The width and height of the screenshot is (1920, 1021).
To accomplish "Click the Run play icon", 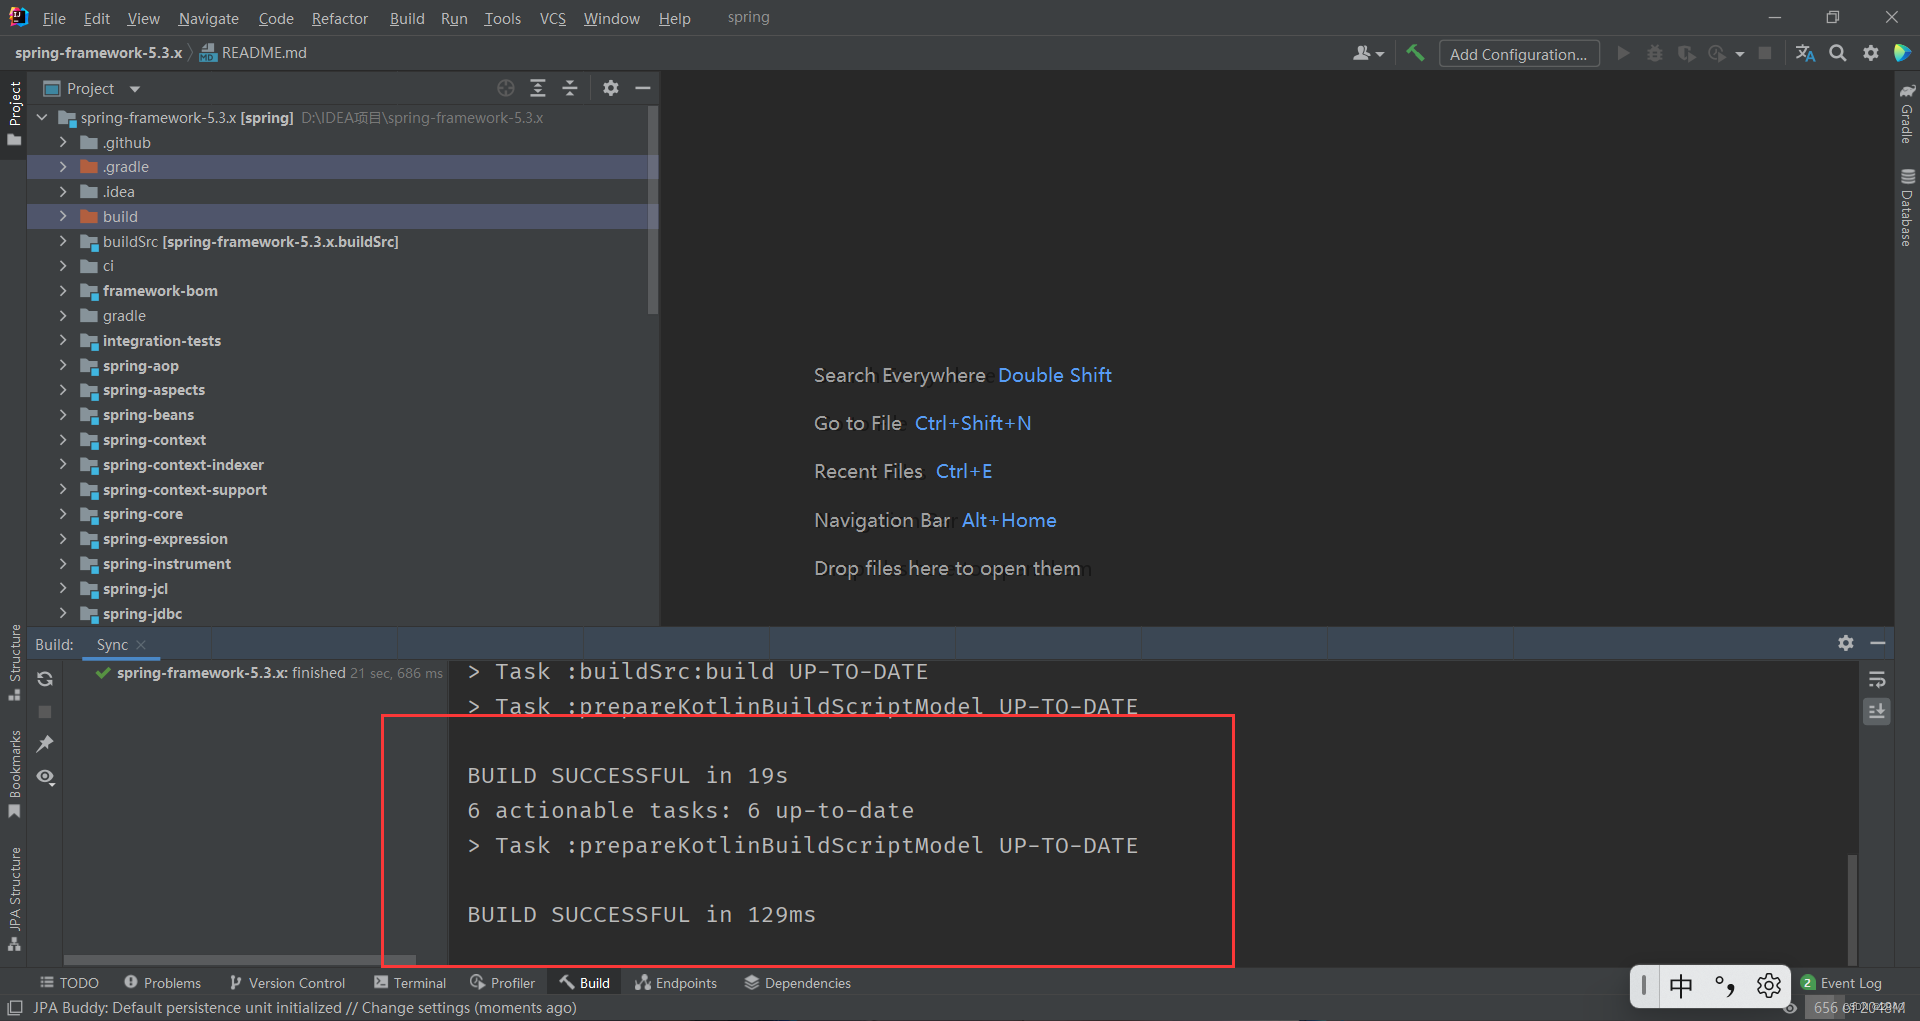I will click(x=1623, y=53).
